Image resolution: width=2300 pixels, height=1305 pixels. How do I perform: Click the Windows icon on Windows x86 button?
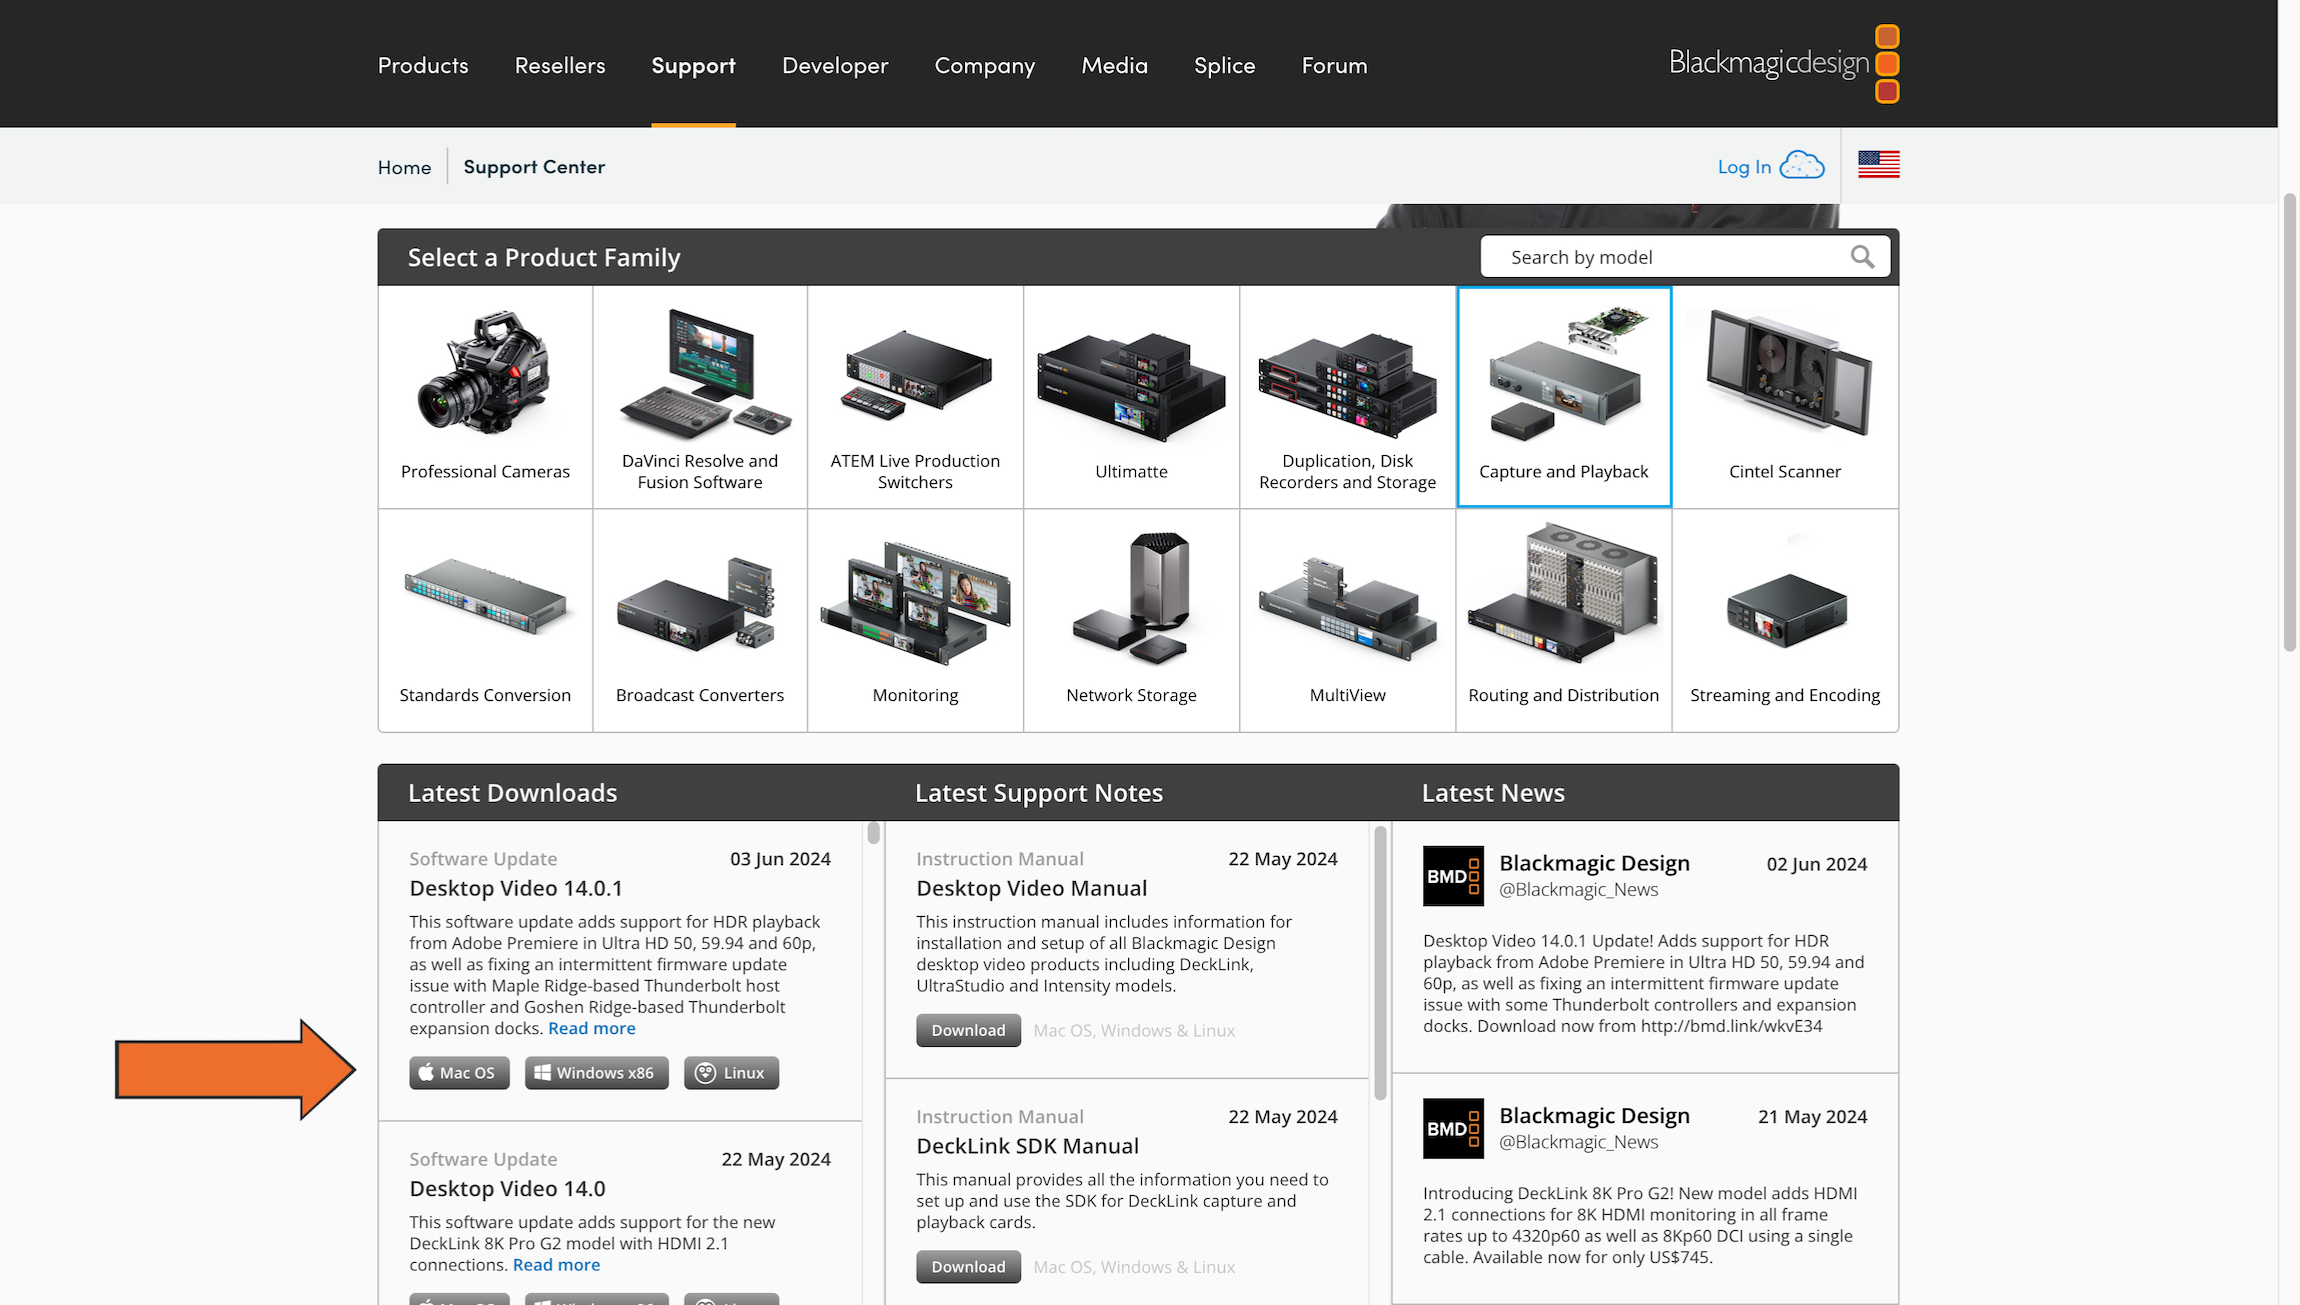544,1072
